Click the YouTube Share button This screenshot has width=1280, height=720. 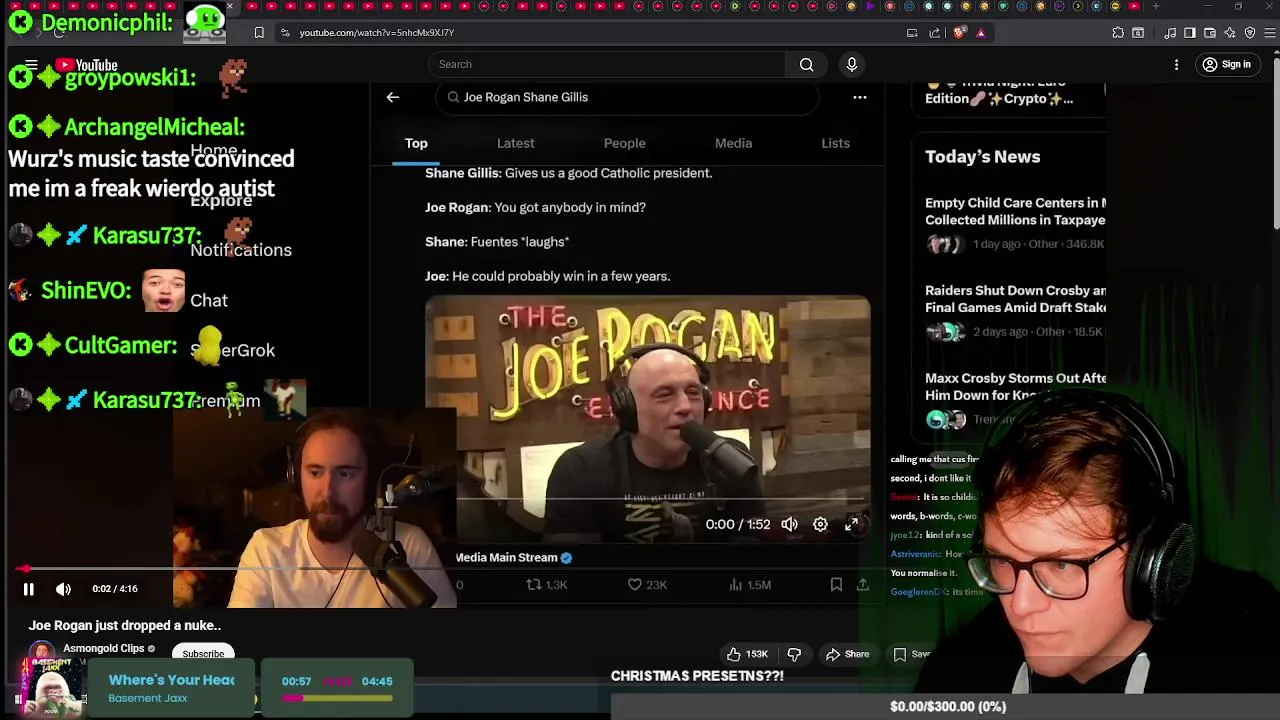[847, 654]
